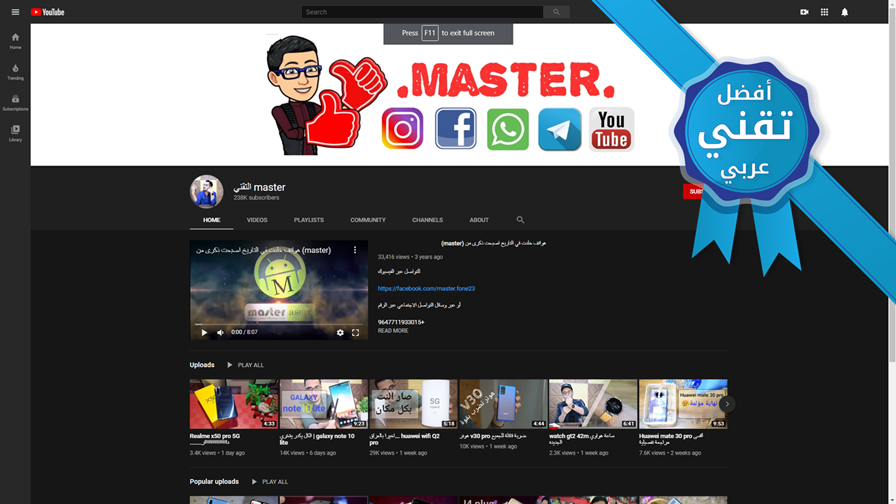Open the notifications bell
896x504 pixels.
(845, 12)
